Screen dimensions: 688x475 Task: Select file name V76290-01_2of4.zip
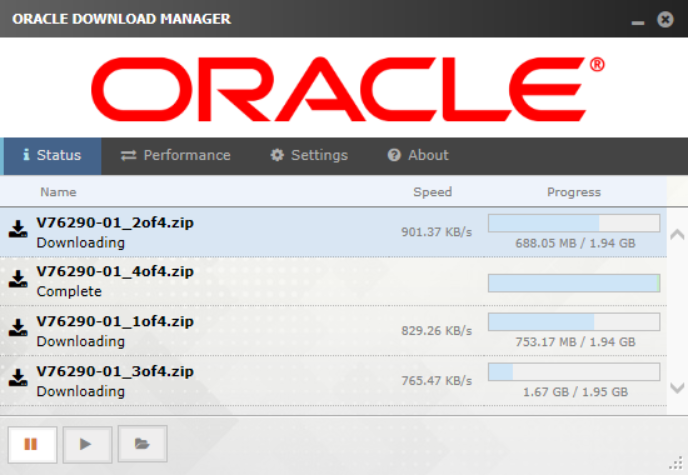115,223
